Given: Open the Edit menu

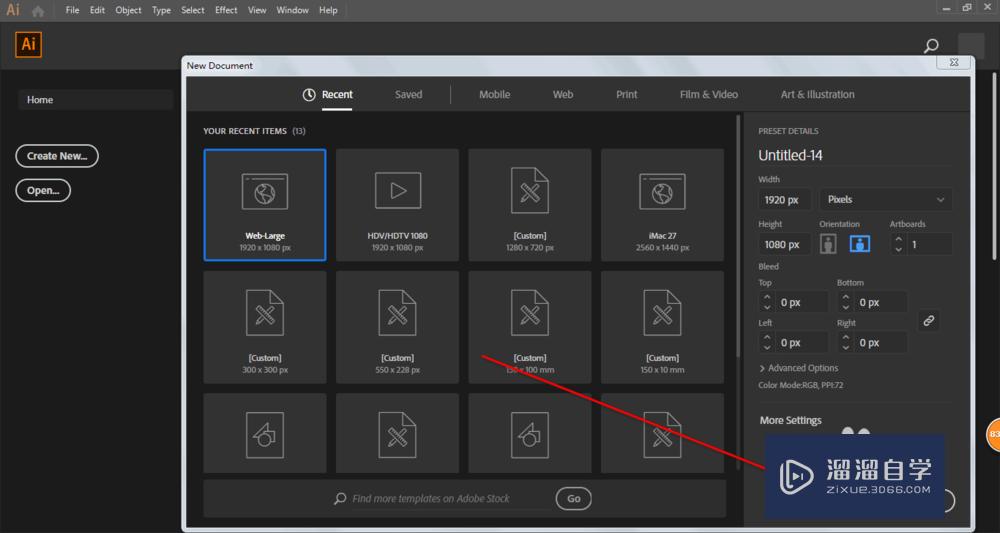Looking at the screenshot, I should click(x=97, y=10).
